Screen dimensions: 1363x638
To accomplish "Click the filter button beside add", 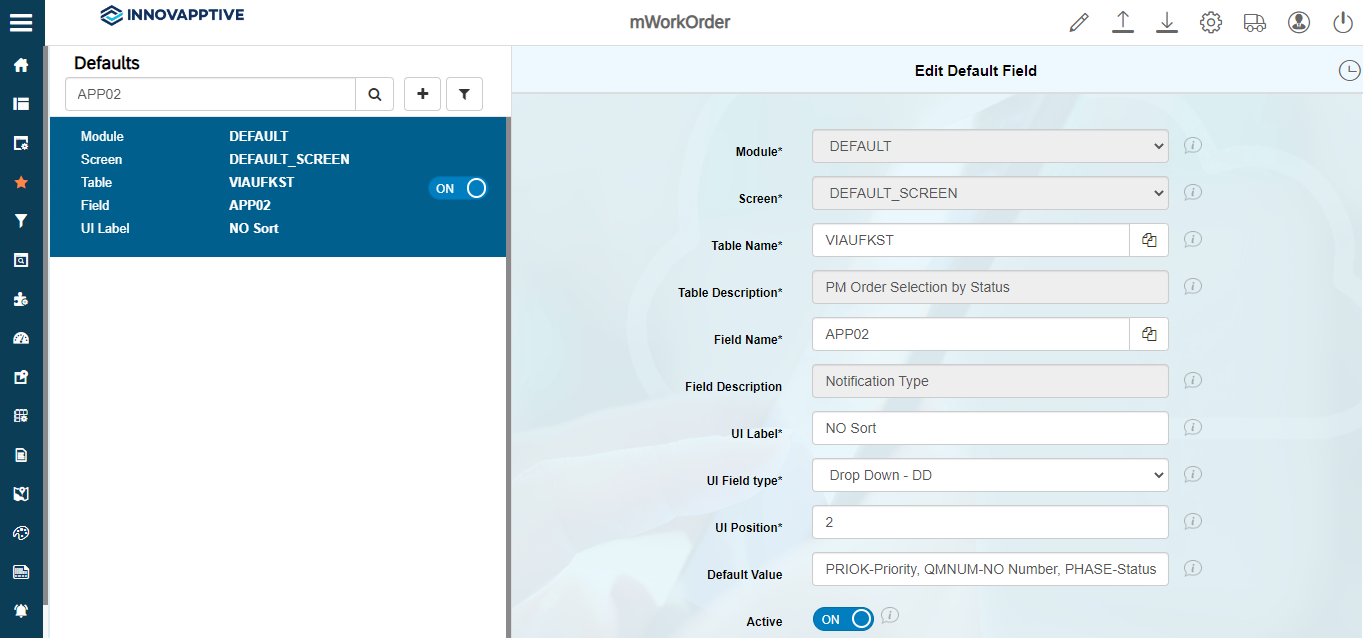I will pyautogui.click(x=464, y=94).
